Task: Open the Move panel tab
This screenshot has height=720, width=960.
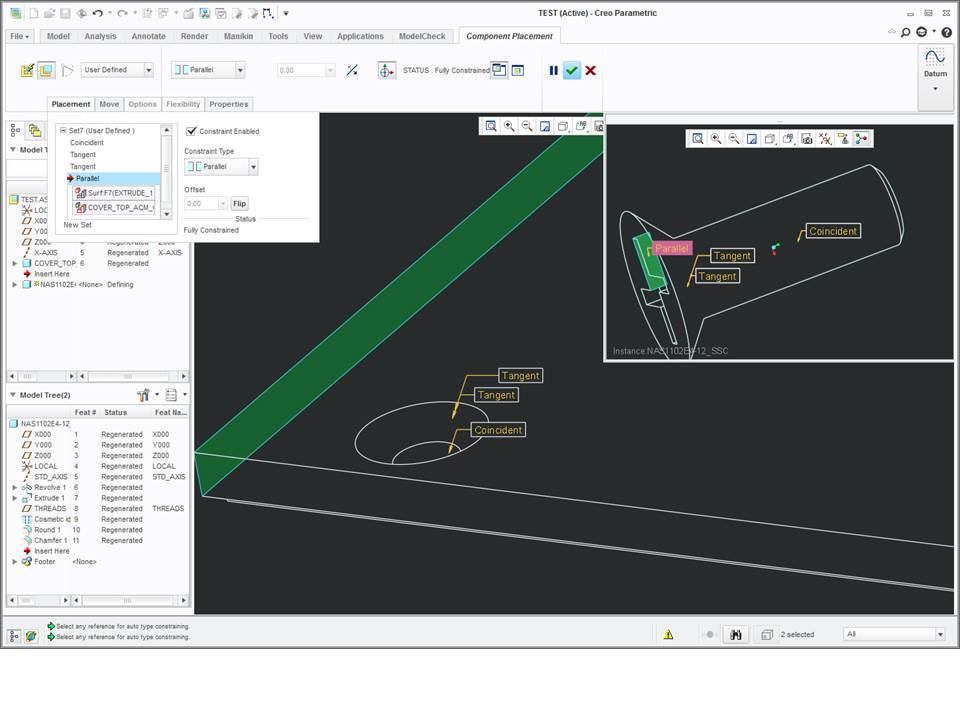Action: tap(109, 104)
